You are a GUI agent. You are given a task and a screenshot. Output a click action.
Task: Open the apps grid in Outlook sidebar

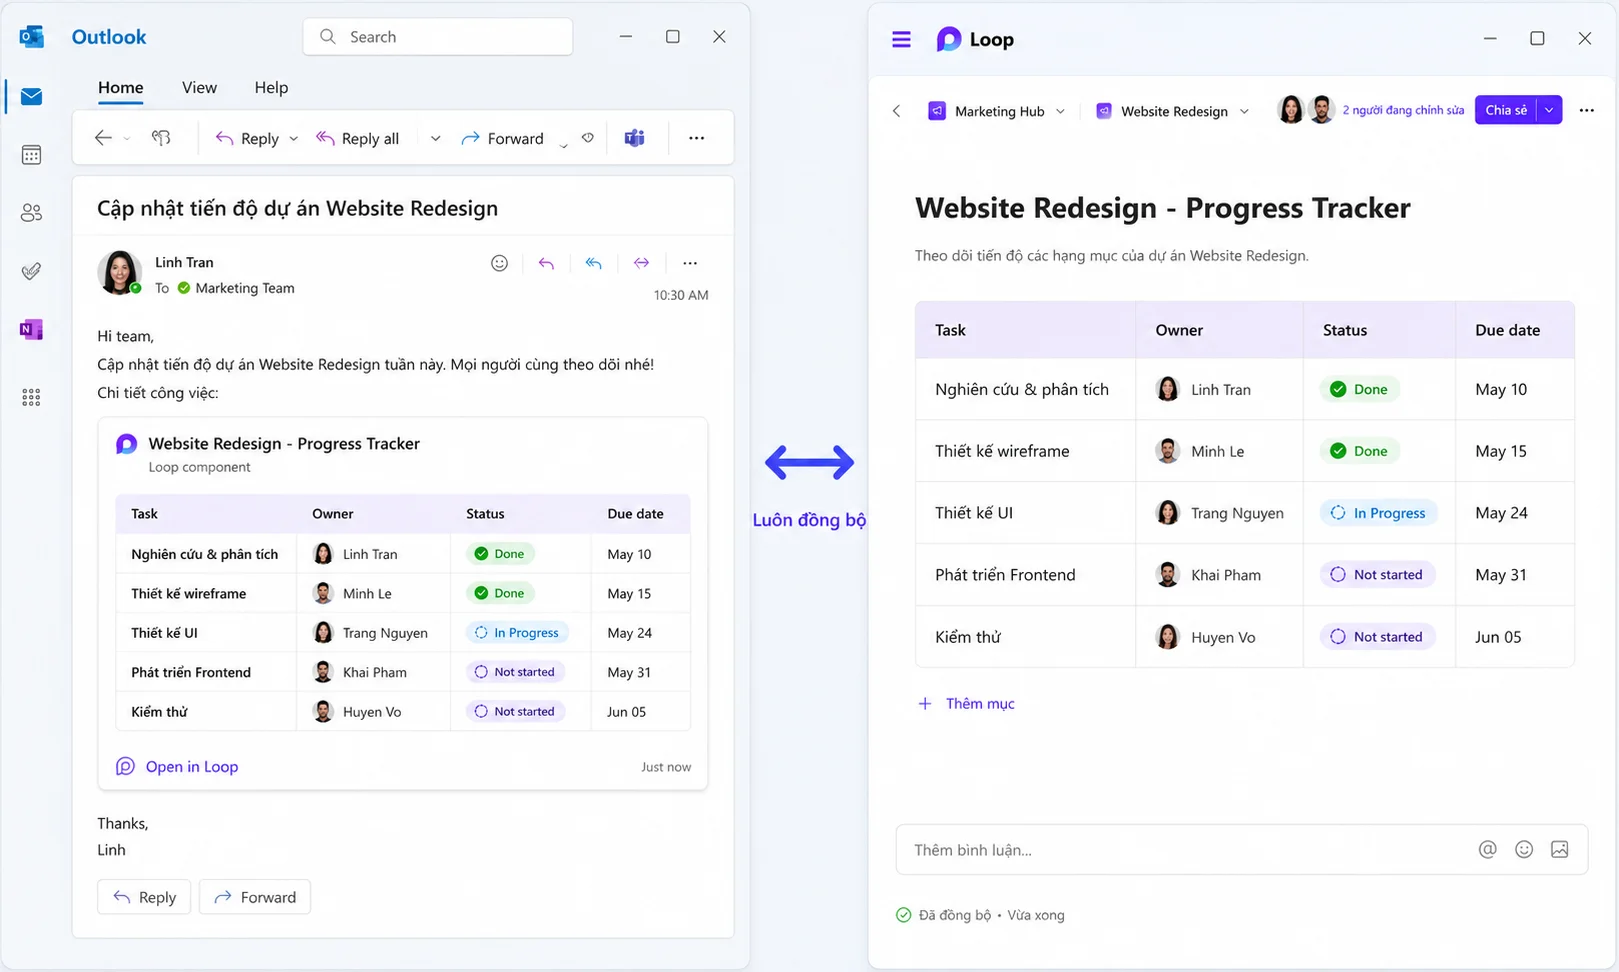tap(31, 398)
